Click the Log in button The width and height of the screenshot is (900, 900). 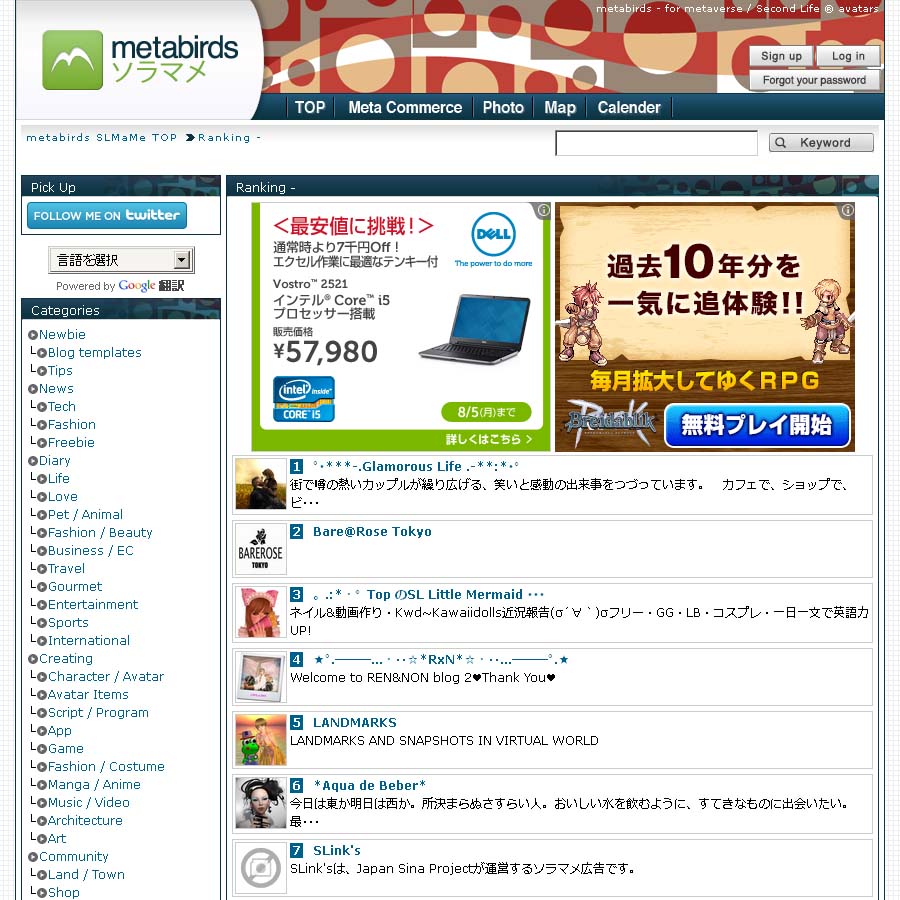(848, 56)
